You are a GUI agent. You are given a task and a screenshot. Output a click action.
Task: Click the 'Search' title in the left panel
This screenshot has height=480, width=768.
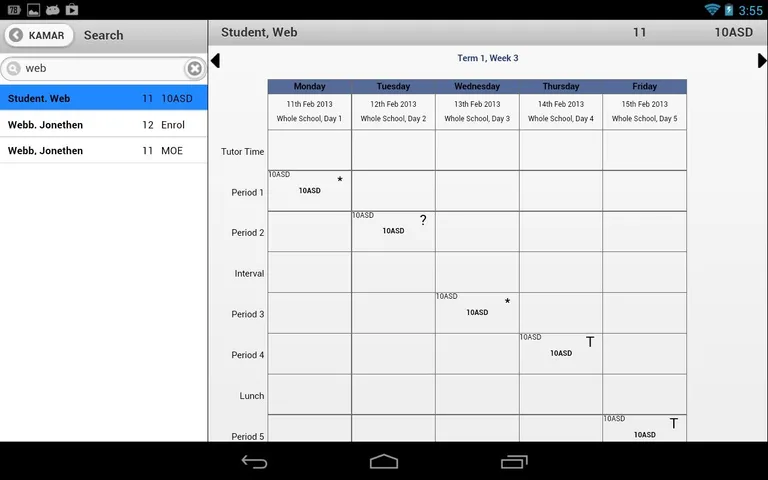tap(103, 35)
